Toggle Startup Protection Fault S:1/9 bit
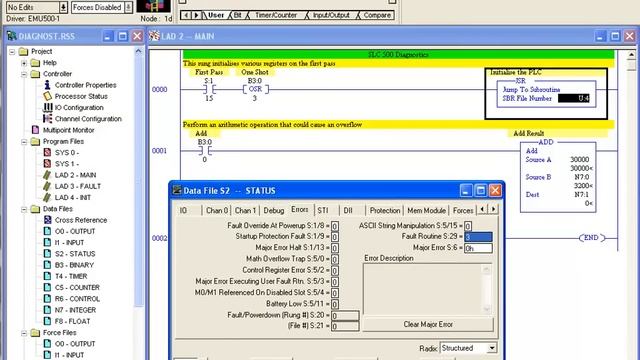Image resolution: width=640 pixels, height=360 pixels. pos(335,237)
